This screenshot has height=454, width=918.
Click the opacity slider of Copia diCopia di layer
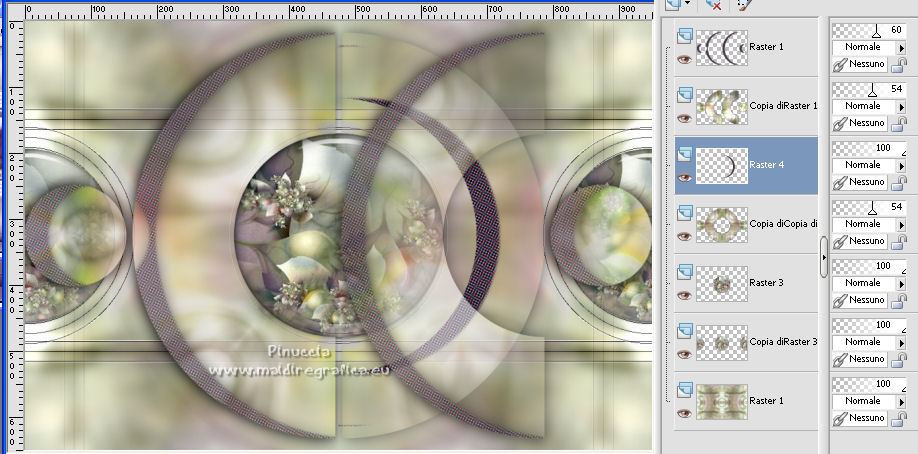(869, 207)
